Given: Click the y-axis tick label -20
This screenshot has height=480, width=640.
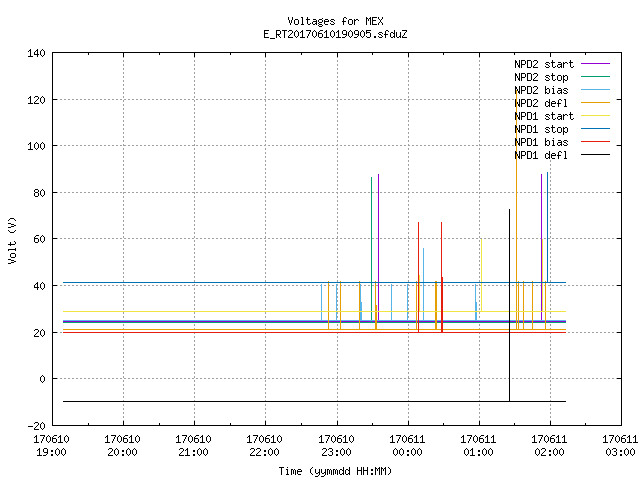Looking at the screenshot, I should [x=36, y=426].
